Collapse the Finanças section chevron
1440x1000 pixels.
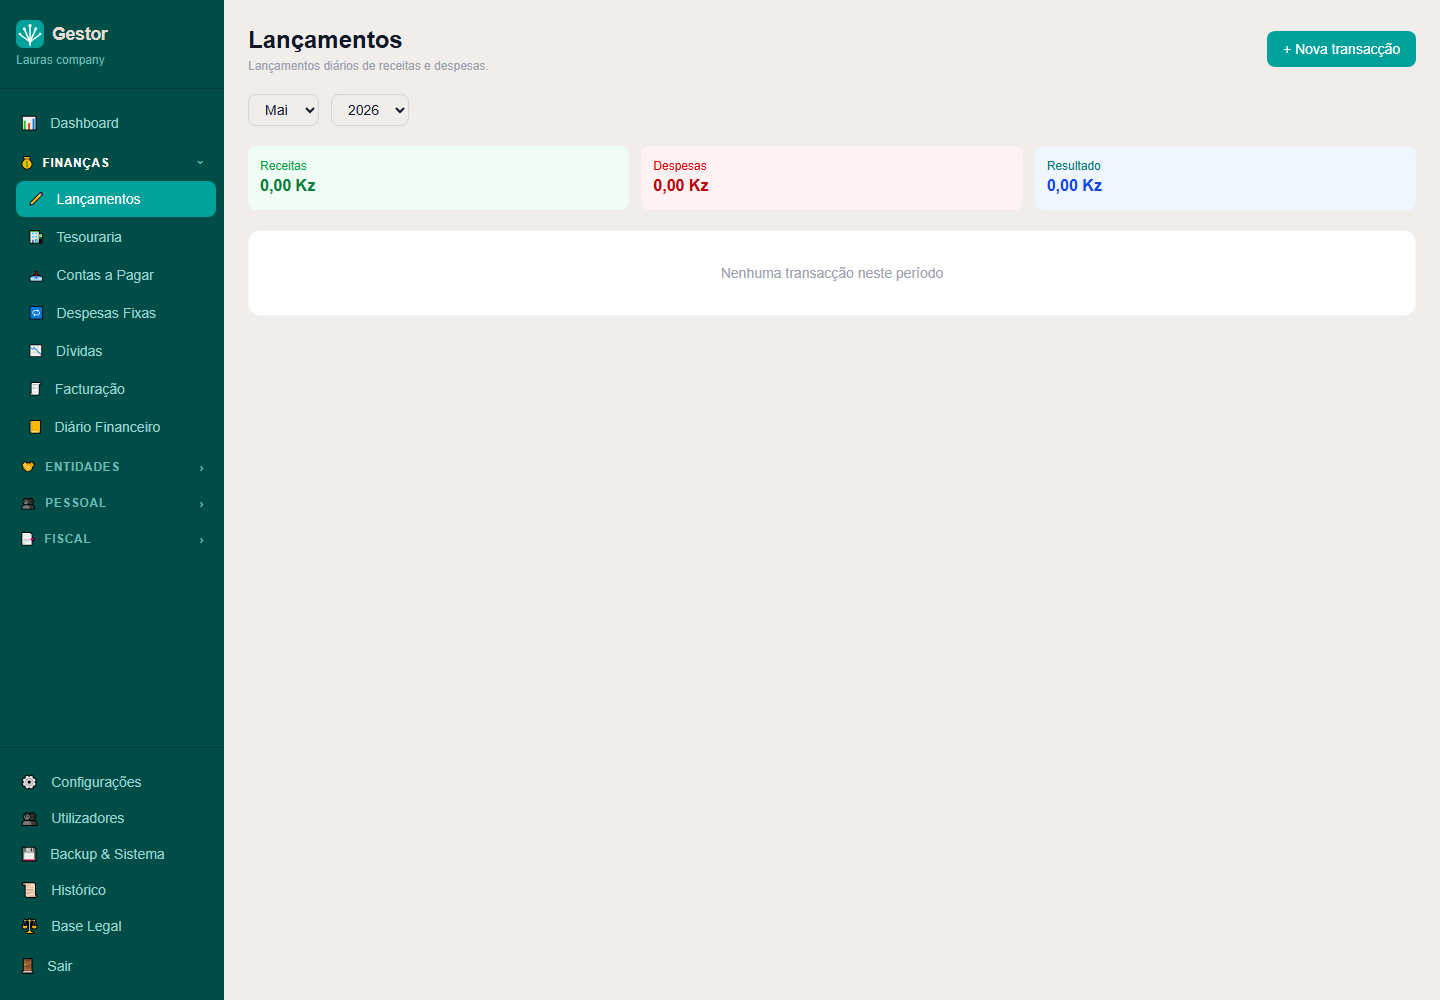(x=200, y=162)
